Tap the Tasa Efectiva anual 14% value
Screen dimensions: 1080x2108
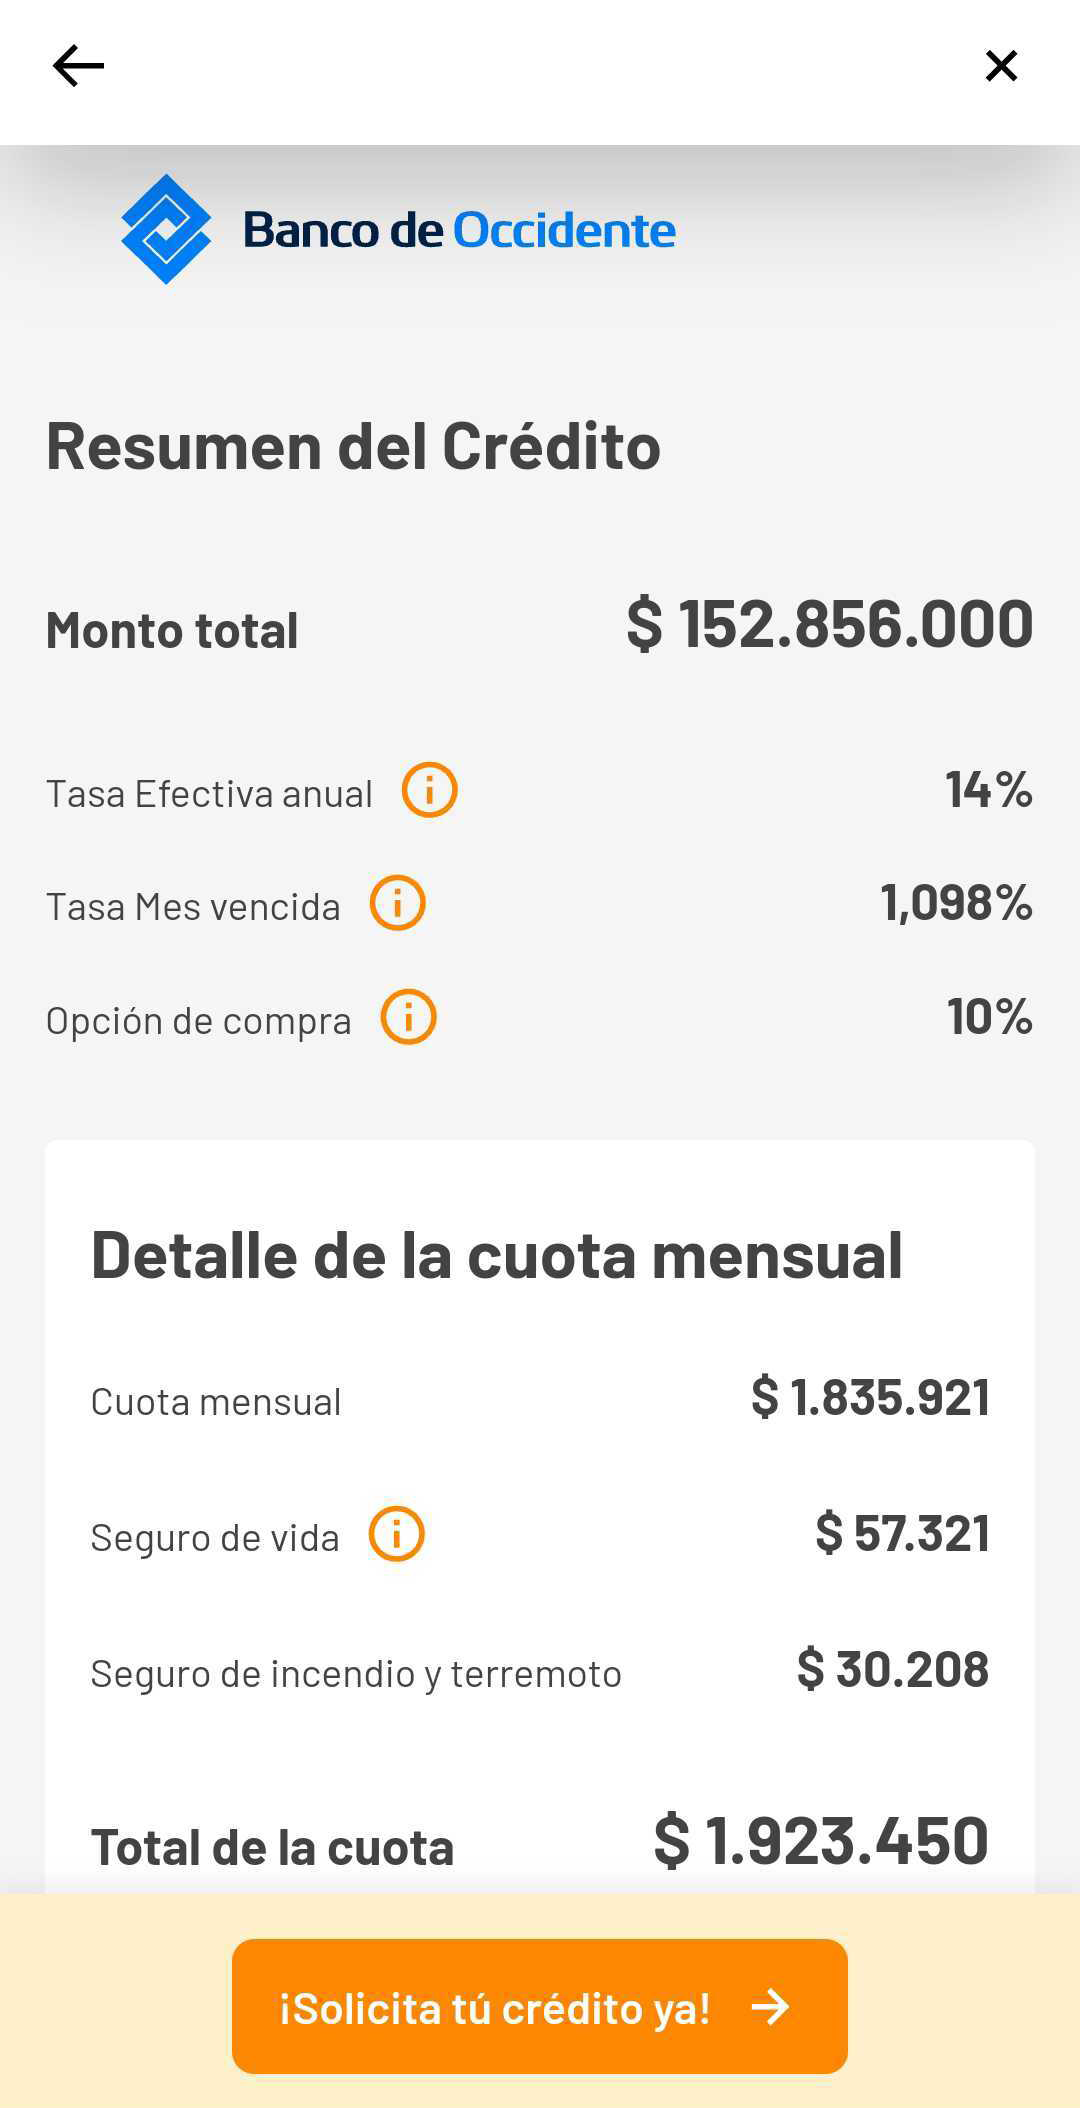[989, 790]
